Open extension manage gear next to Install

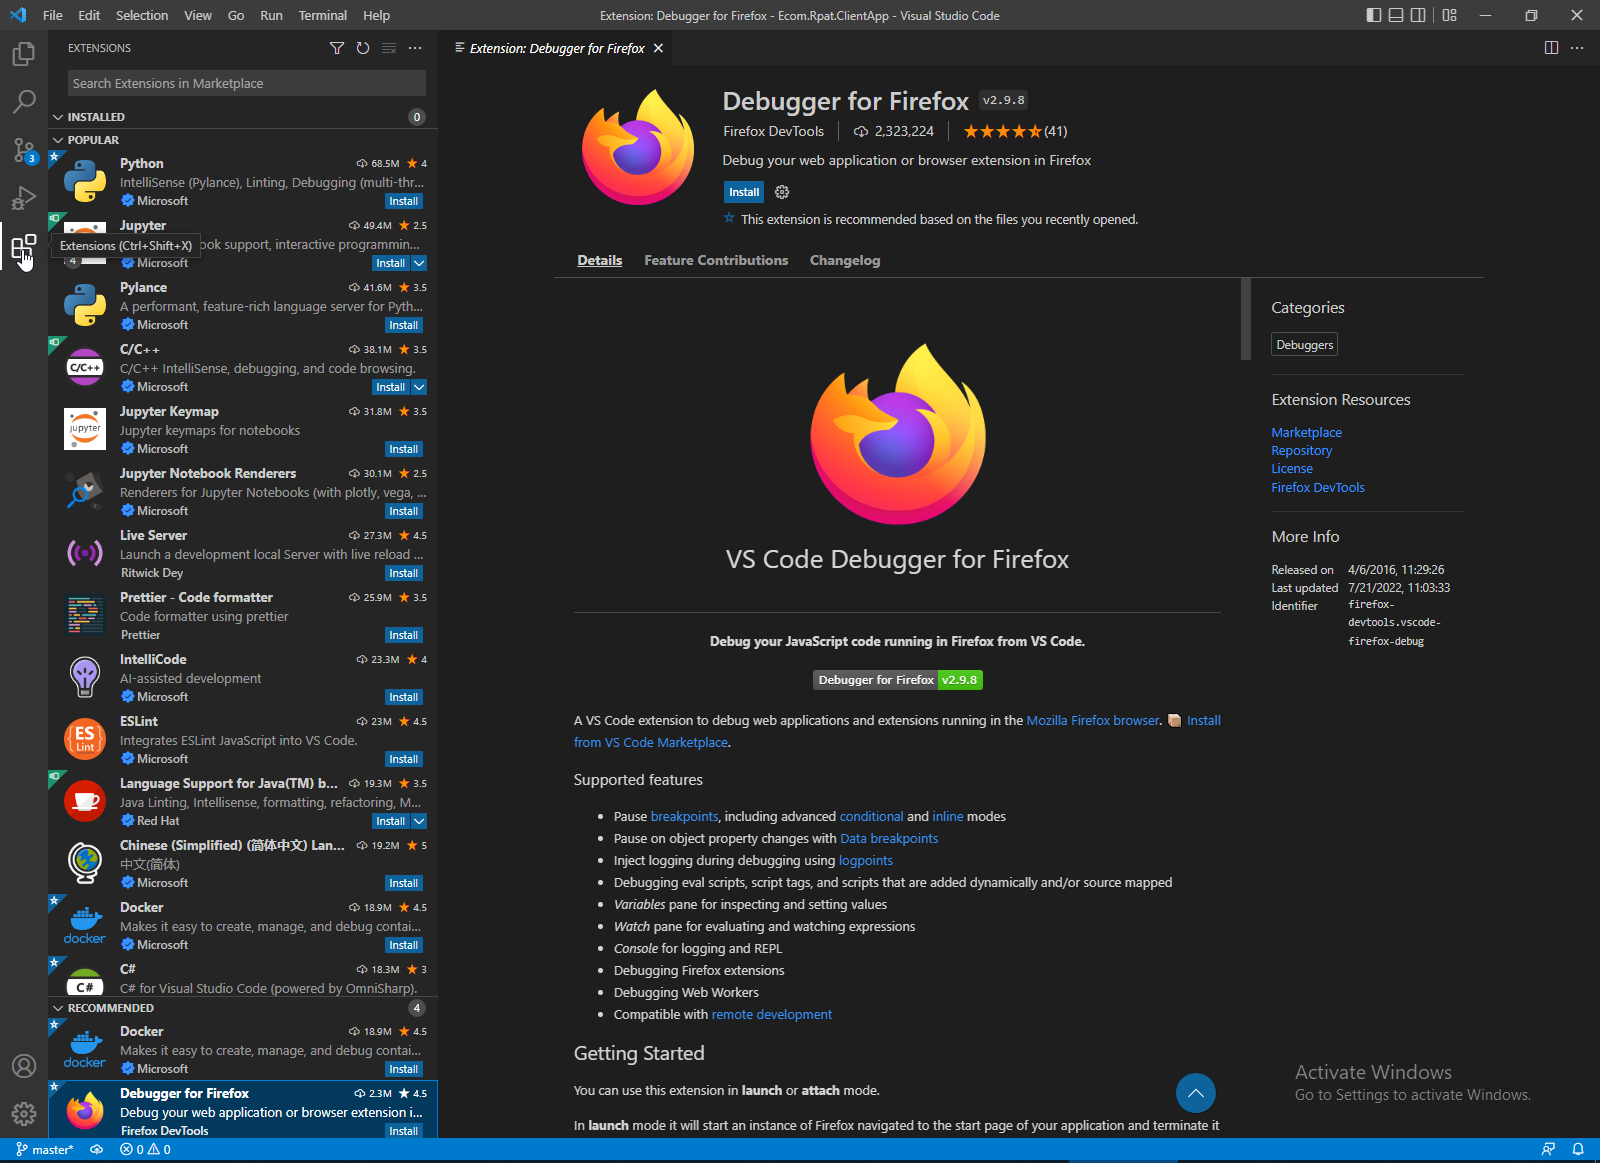782,192
